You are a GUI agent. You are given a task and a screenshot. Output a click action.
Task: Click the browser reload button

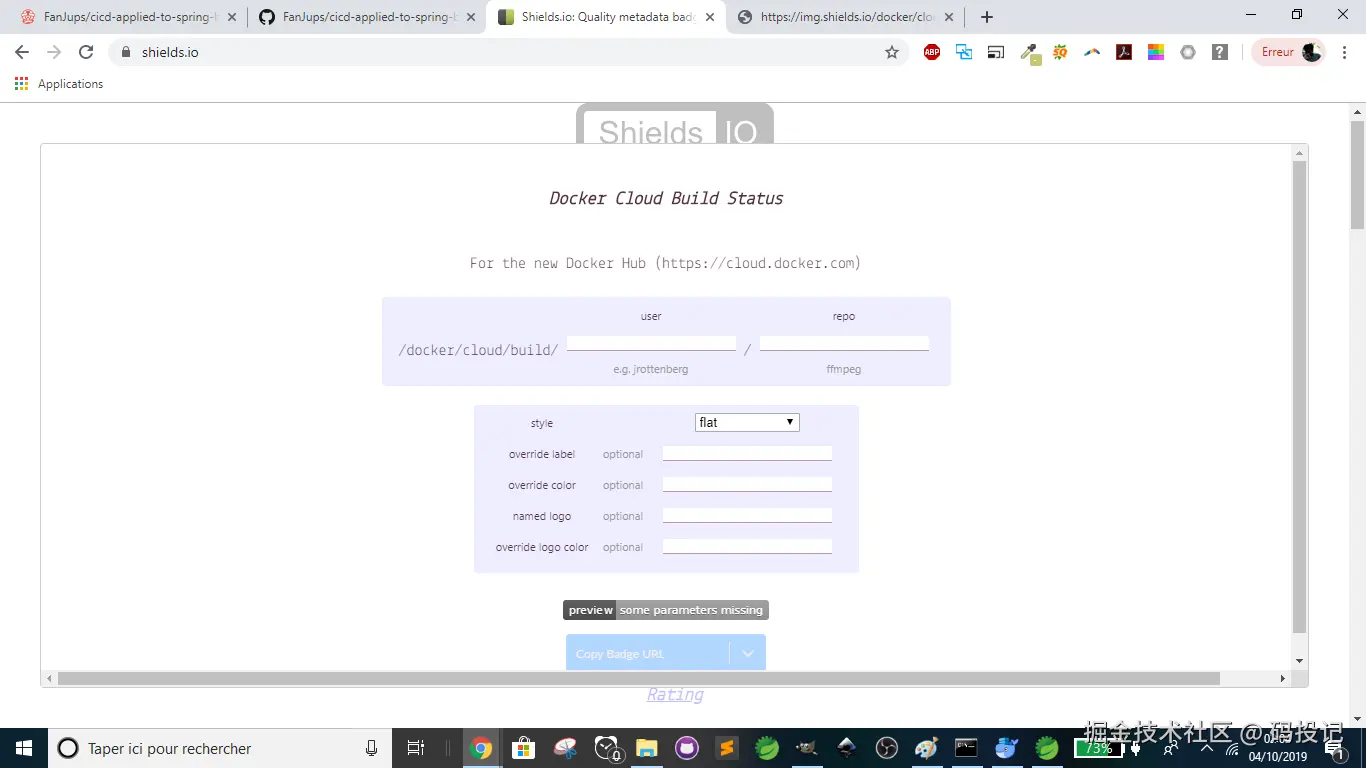(x=86, y=52)
